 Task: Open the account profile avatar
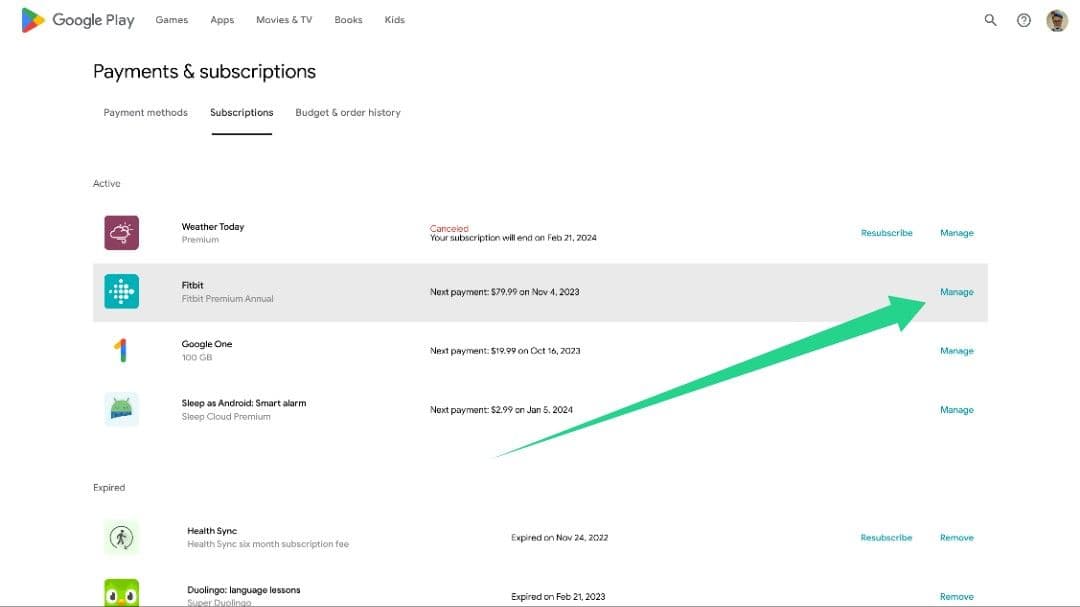[x=1057, y=20]
